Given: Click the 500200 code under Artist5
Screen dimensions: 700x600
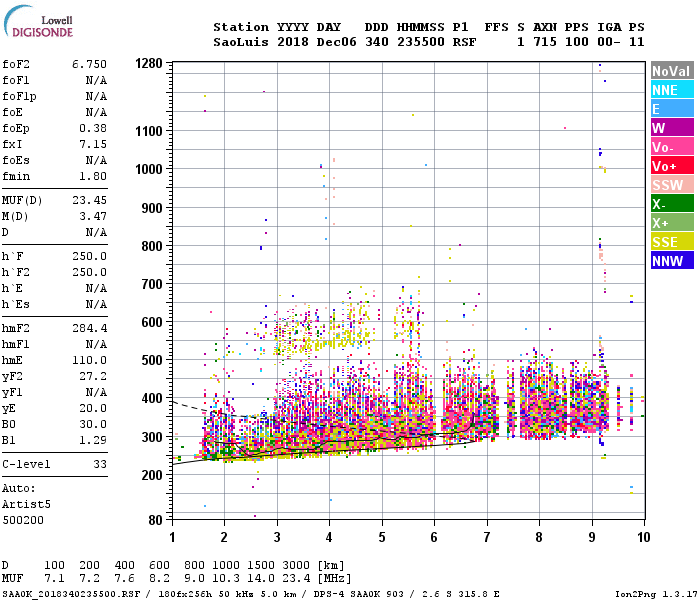Looking at the screenshot, I should tap(23, 520).
